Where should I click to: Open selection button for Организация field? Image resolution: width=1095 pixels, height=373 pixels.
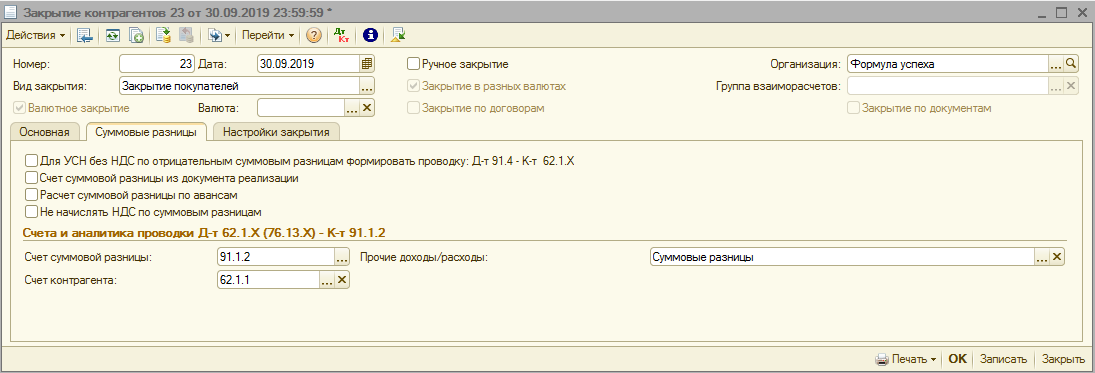click(x=1056, y=64)
